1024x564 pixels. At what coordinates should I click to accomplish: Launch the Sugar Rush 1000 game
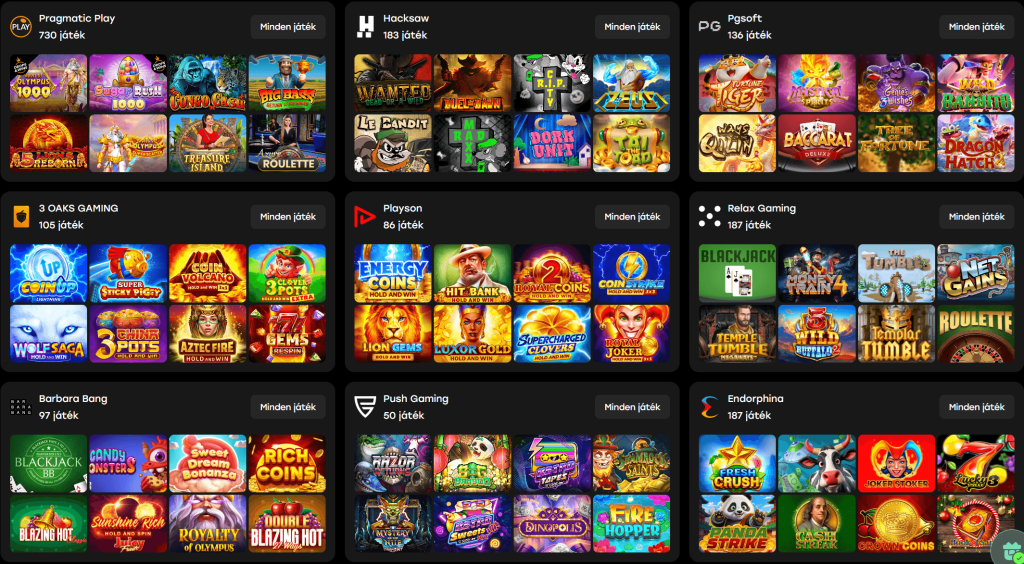click(x=128, y=83)
